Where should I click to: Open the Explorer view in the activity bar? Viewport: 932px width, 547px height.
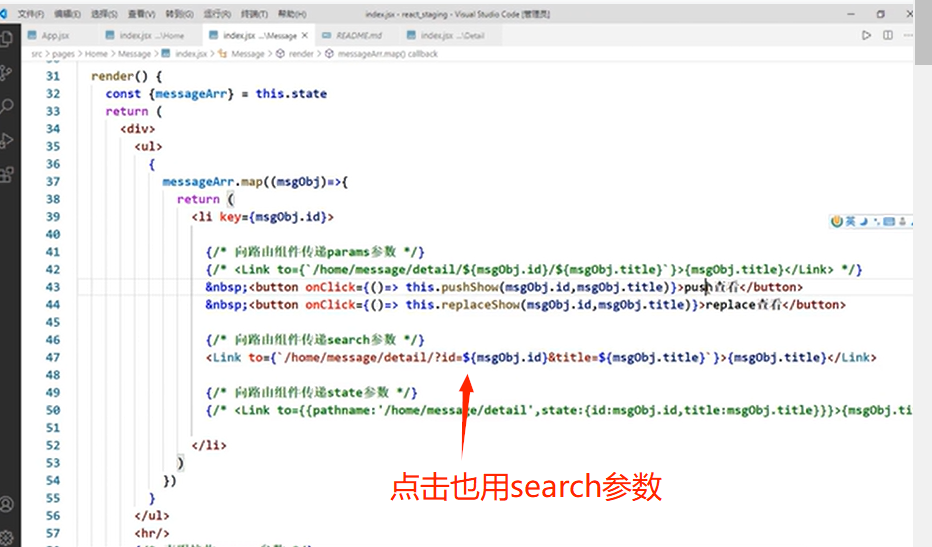[7, 39]
